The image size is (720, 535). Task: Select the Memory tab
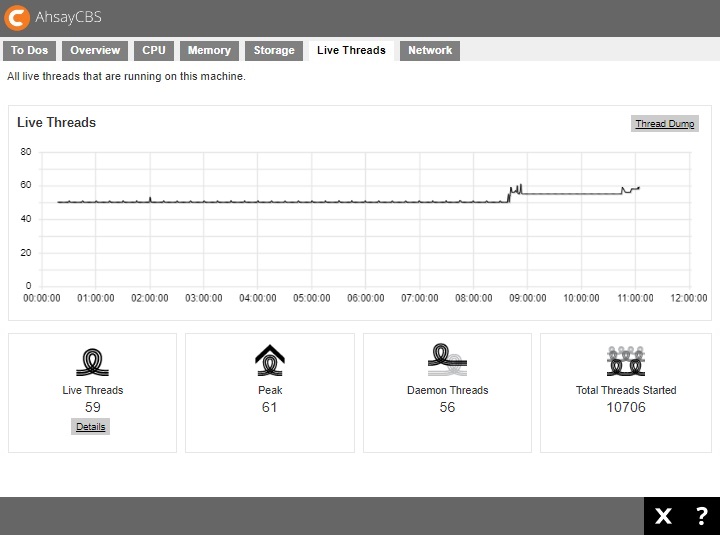[x=209, y=50]
